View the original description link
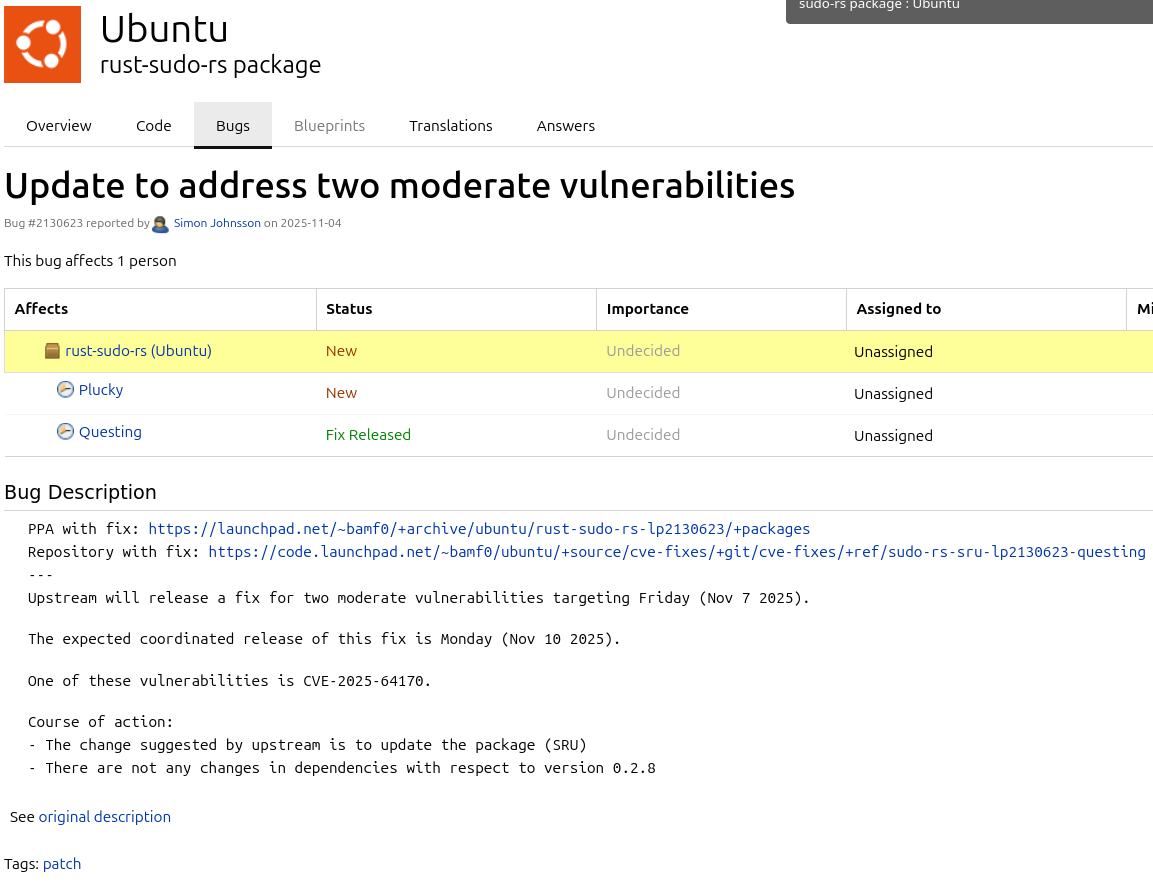 tap(104, 817)
